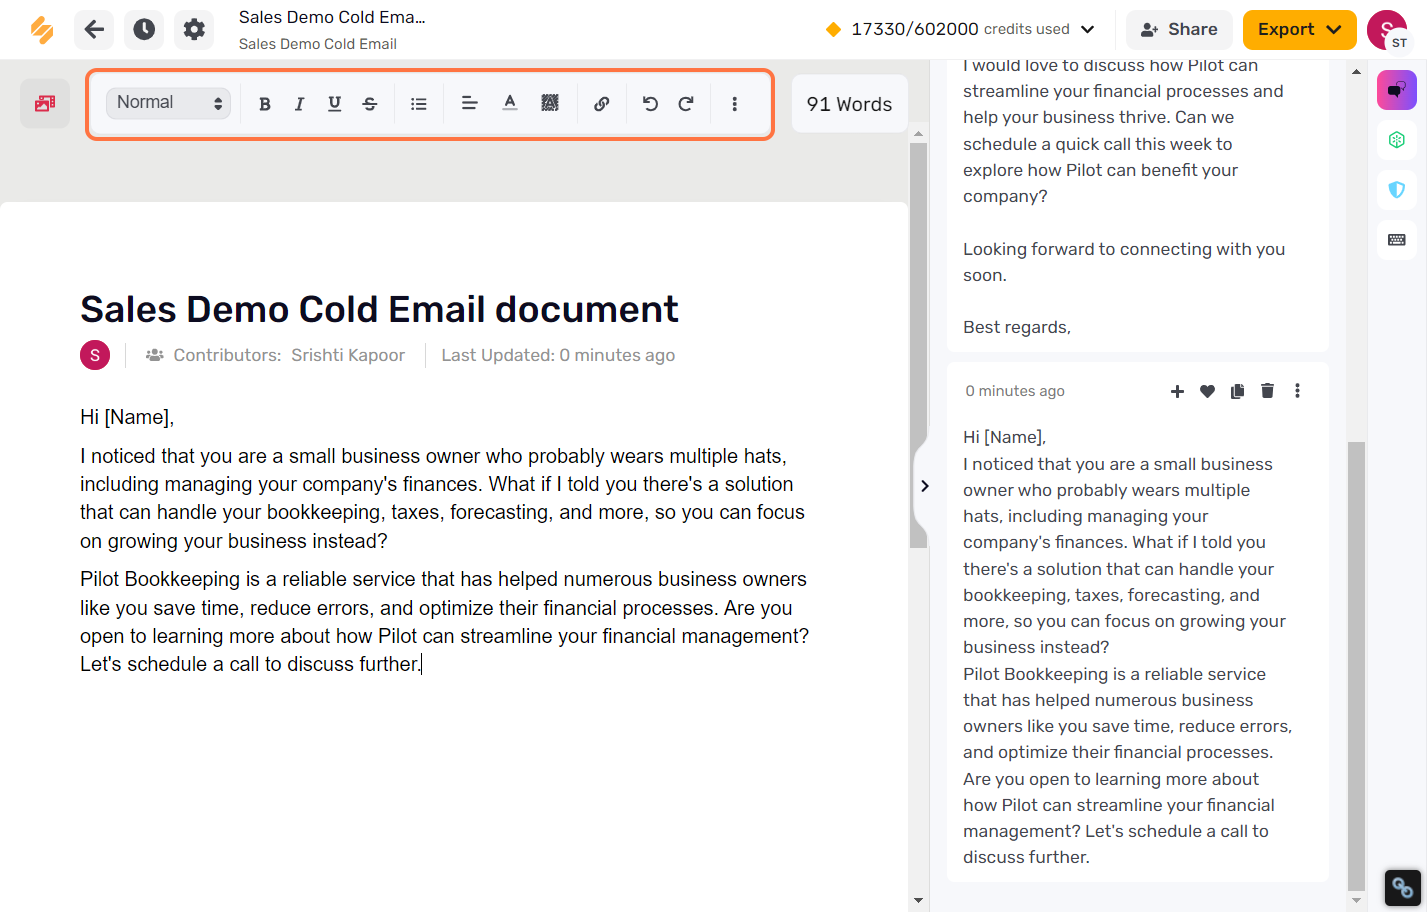
Task: Click the document title field in header
Action: point(332,17)
